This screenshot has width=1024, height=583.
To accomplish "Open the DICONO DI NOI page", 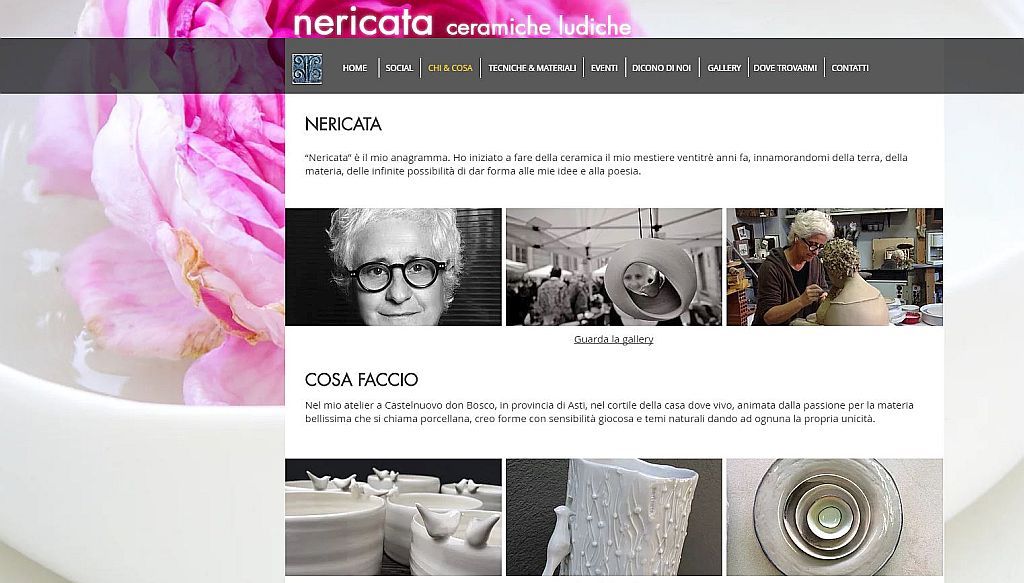I will (x=662, y=68).
